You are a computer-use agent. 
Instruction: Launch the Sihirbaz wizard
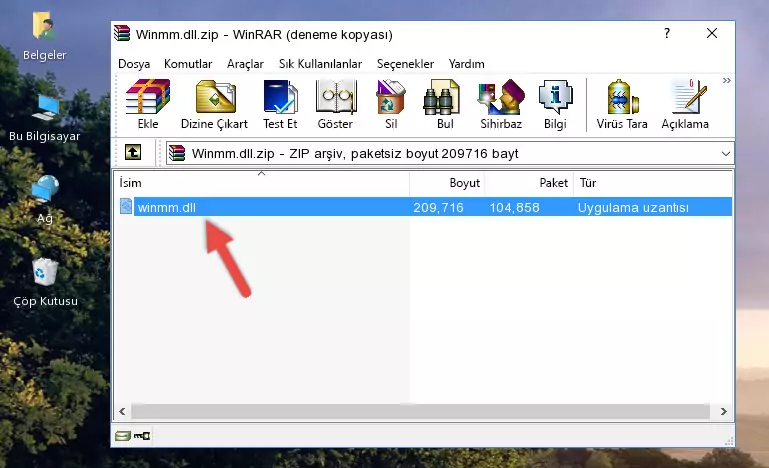click(501, 104)
